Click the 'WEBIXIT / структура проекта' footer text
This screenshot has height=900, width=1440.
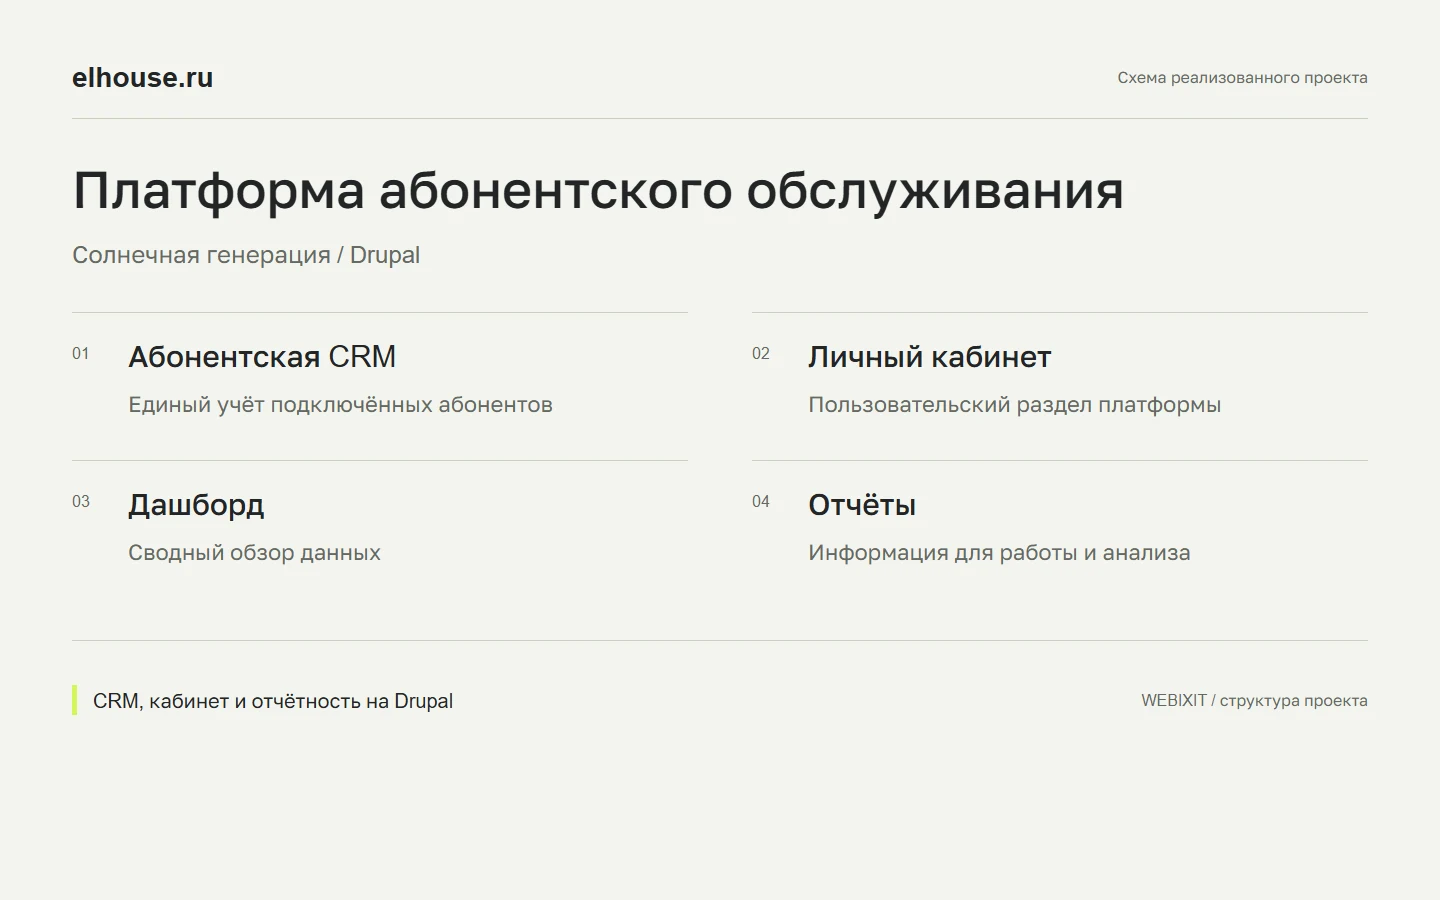[x=1254, y=701]
